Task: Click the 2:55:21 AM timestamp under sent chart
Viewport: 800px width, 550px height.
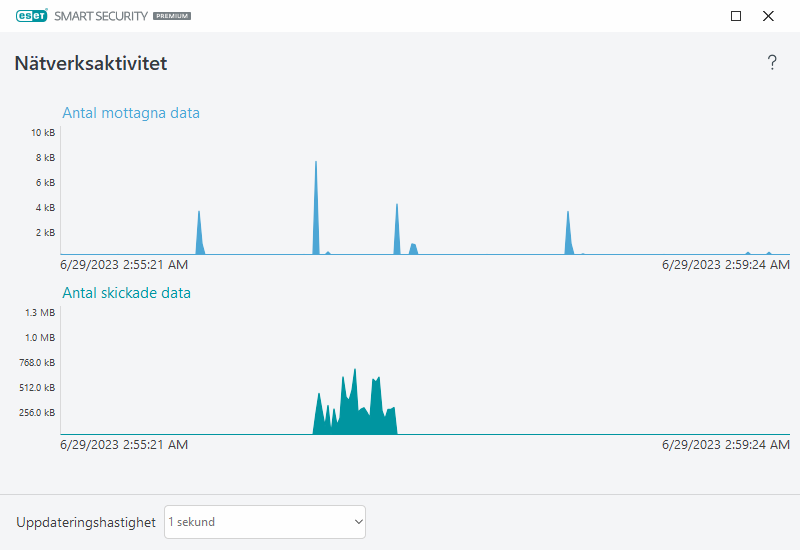Action: 124,445
